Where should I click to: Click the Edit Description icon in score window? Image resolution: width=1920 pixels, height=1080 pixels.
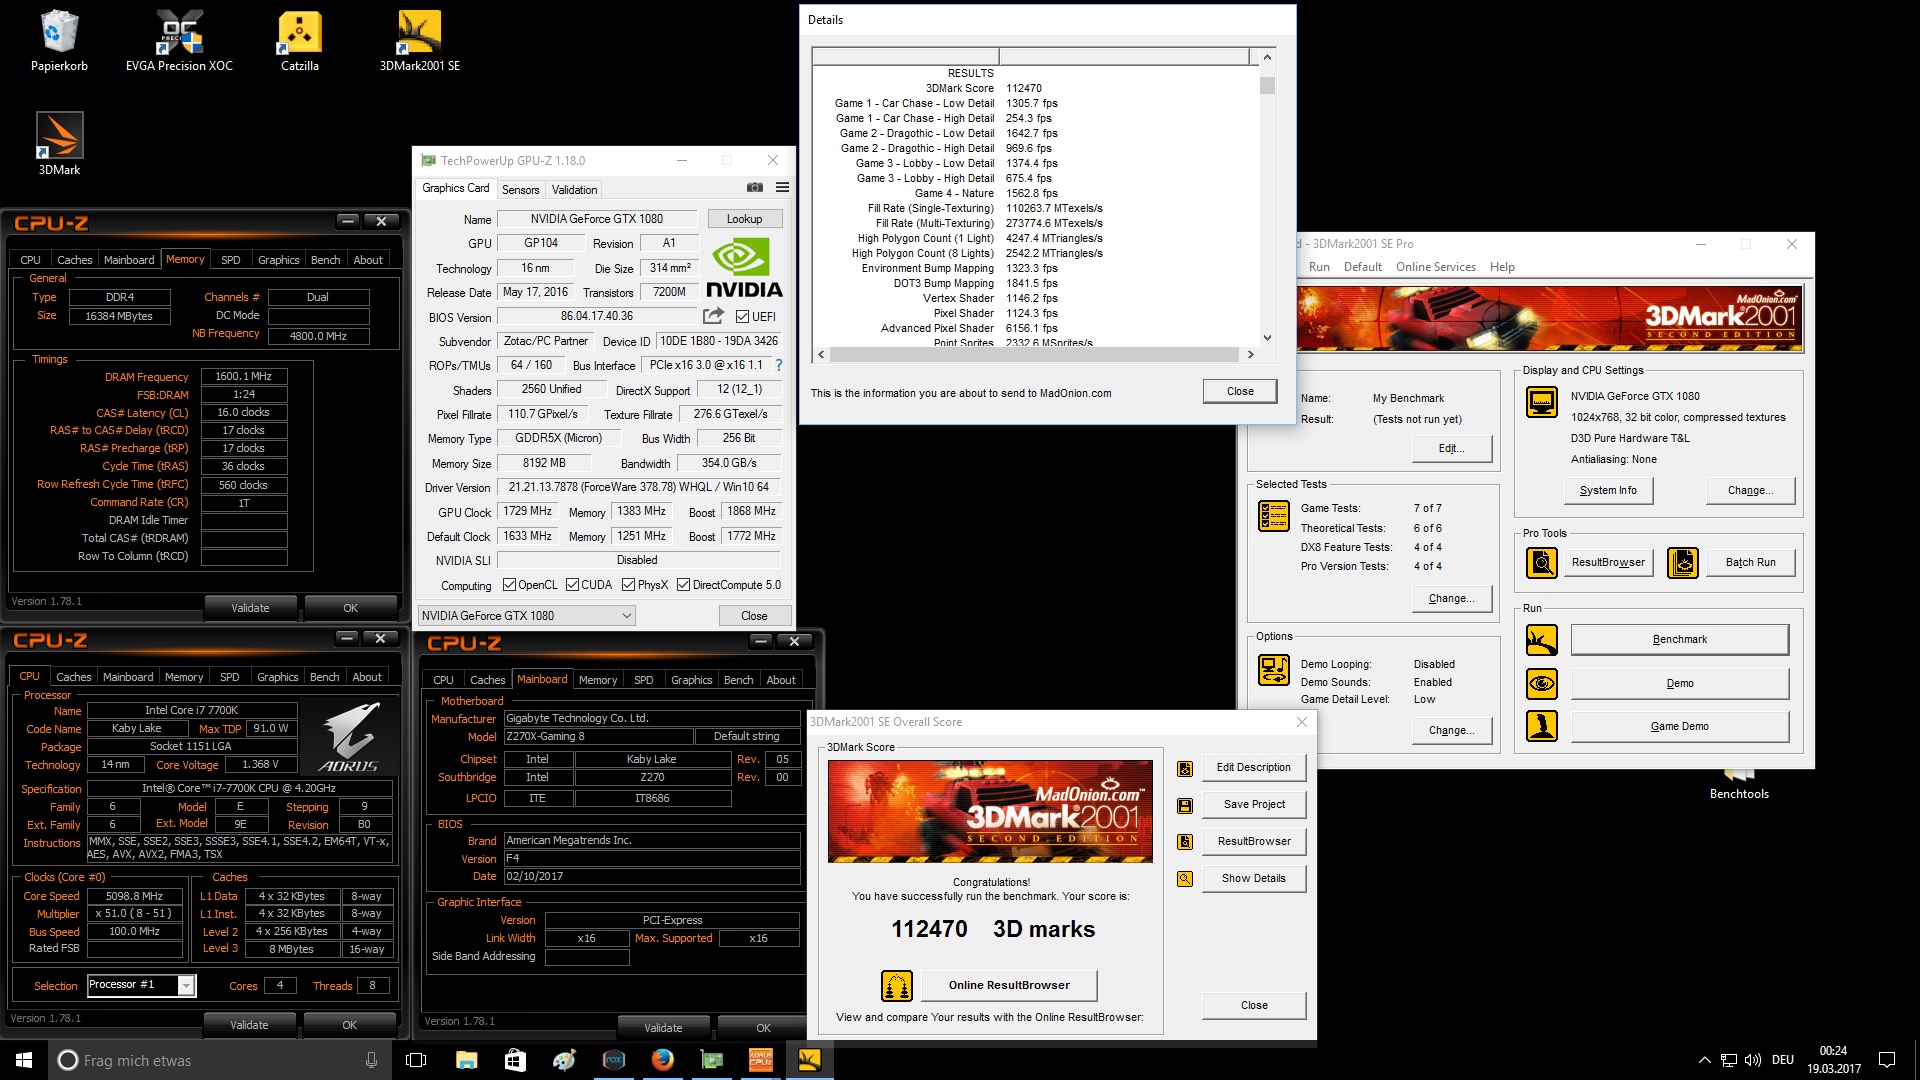[x=1184, y=768]
